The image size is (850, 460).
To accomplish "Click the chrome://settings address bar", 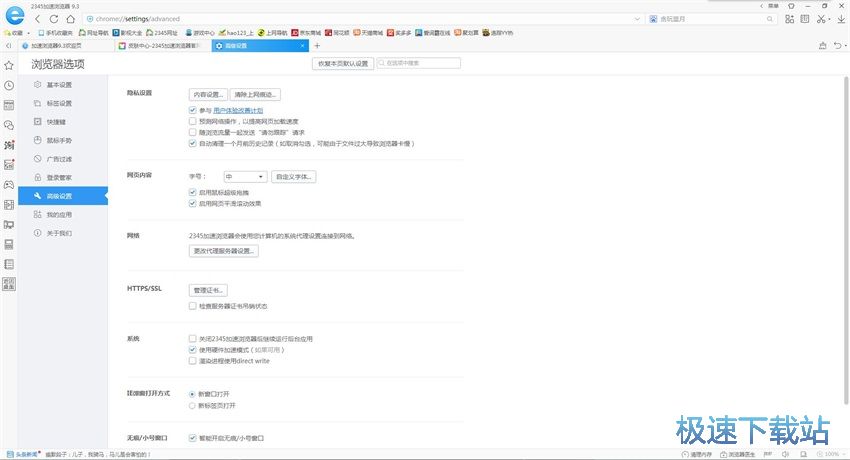I will point(363,19).
